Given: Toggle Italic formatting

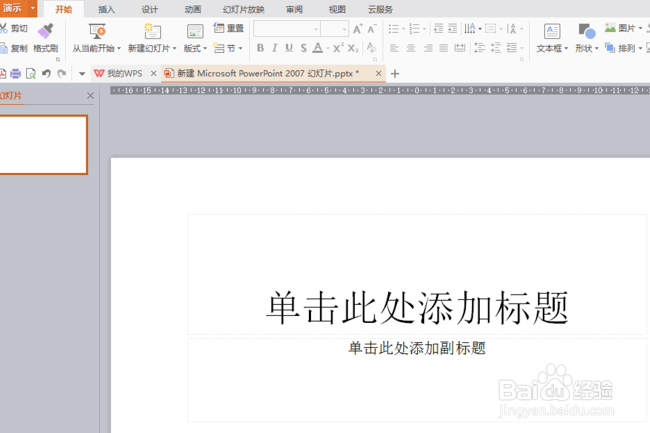Looking at the screenshot, I should (x=274, y=48).
